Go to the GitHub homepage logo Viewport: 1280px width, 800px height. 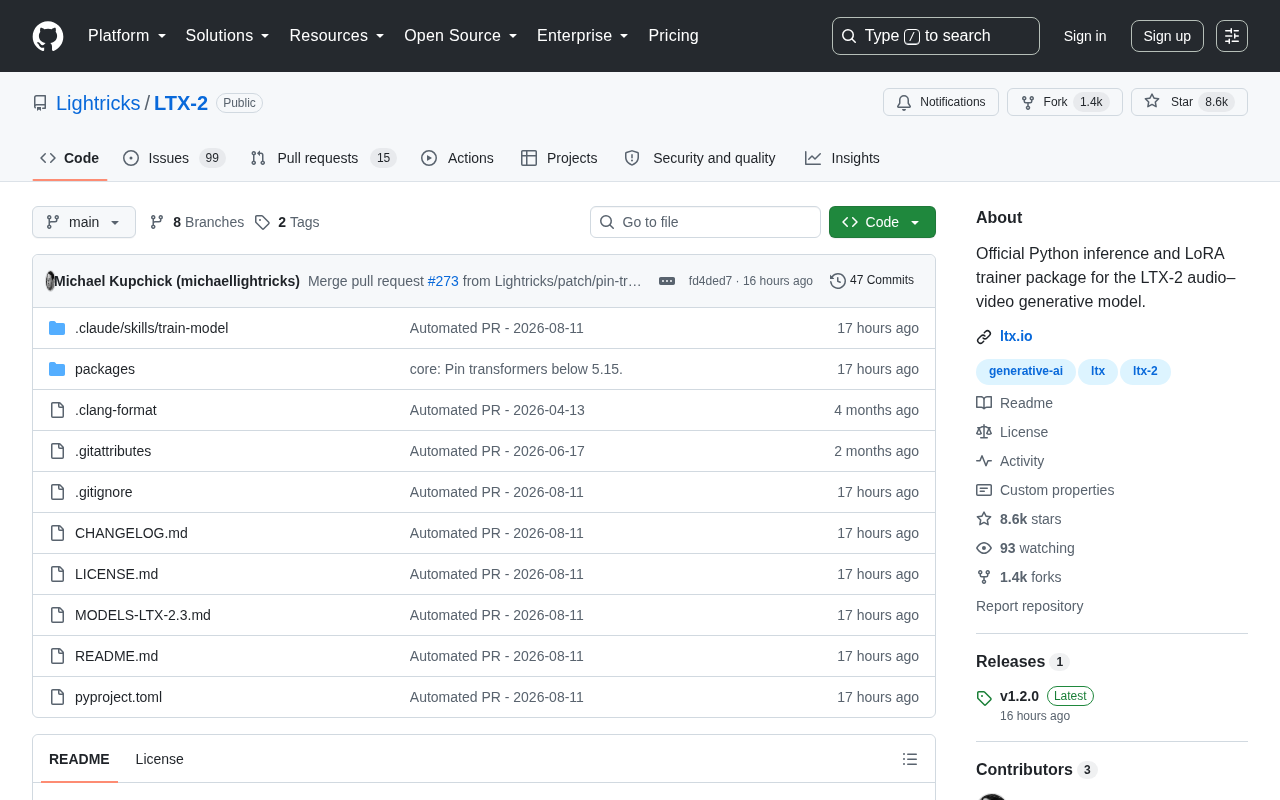pyautogui.click(x=48, y=36)
